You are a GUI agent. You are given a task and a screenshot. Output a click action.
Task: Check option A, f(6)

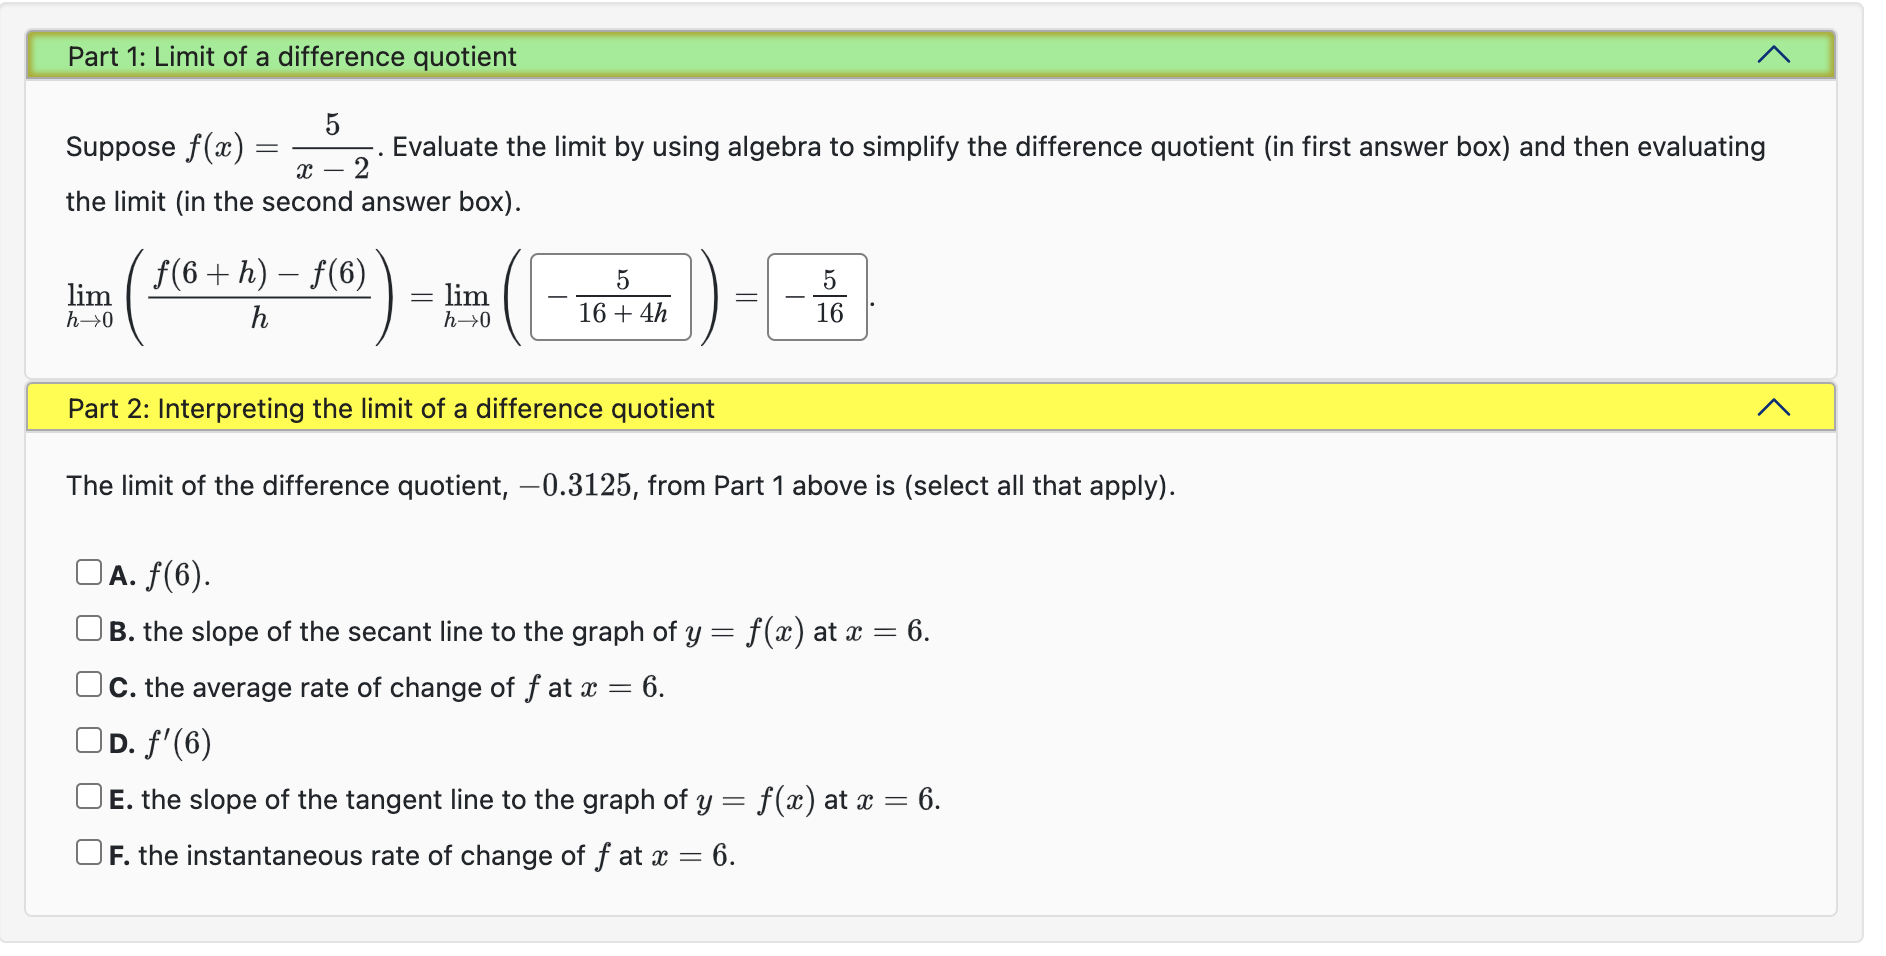[88, 570]
